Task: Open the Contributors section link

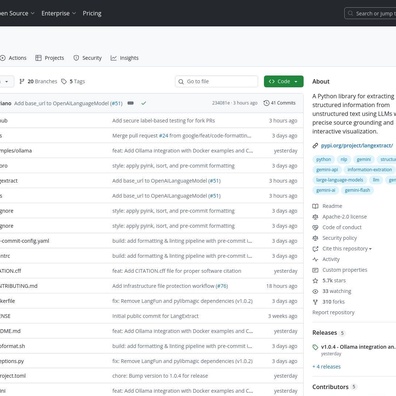Action: [330, 387]
